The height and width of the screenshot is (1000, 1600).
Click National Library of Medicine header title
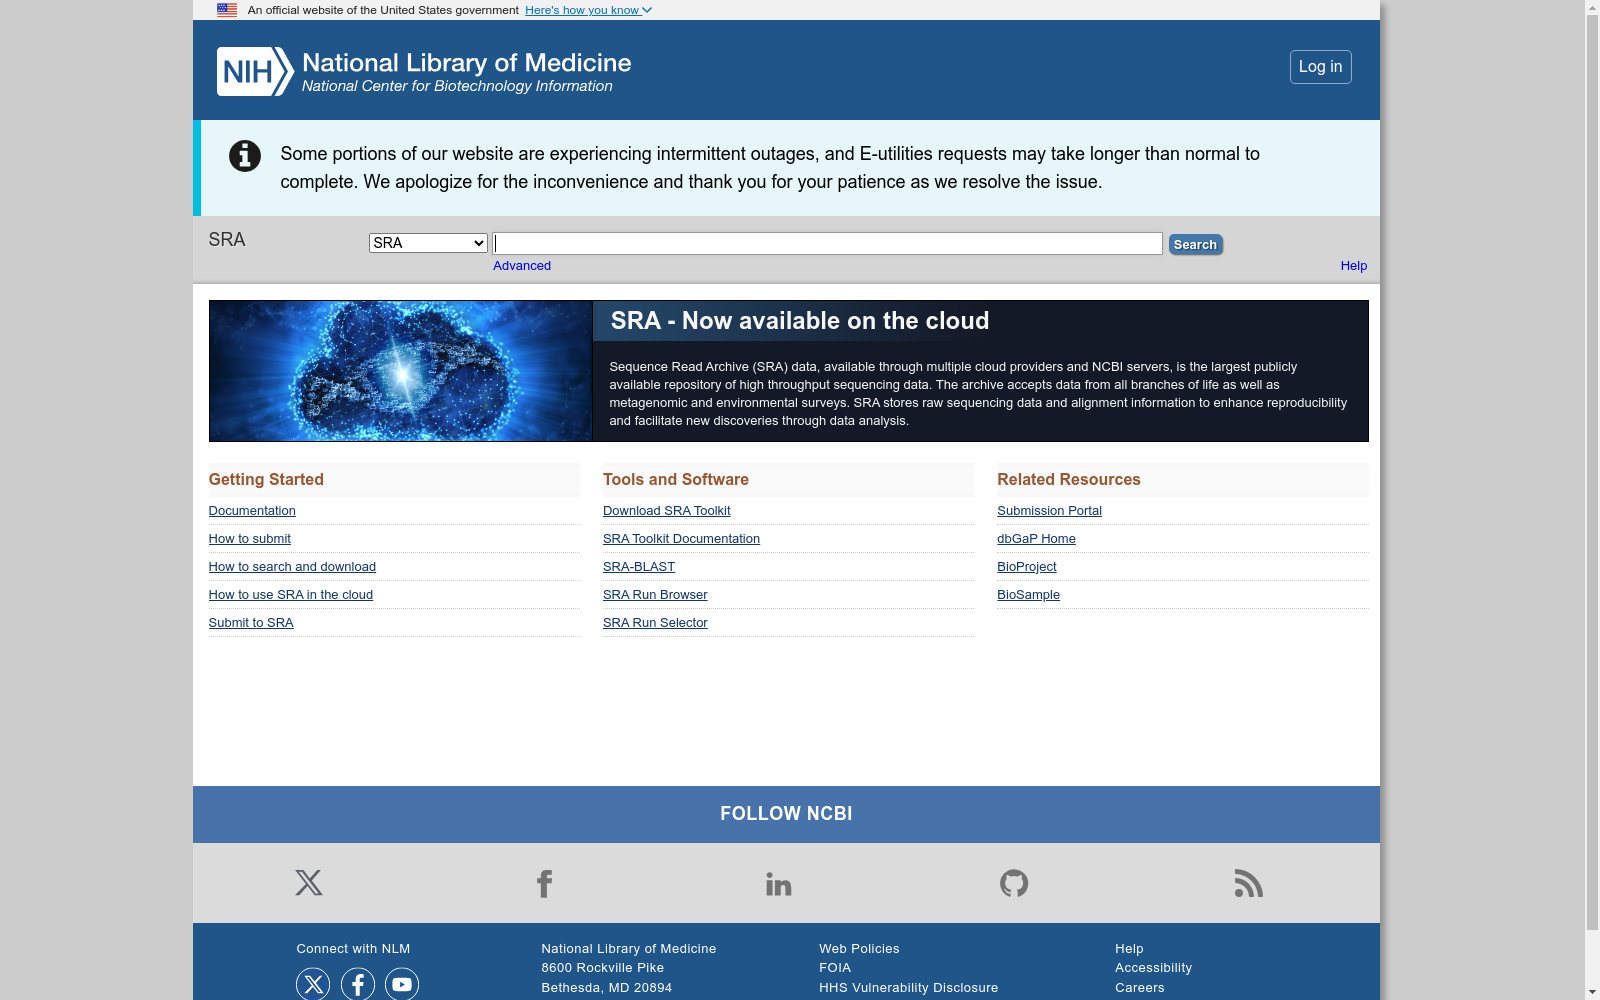pyautogui.click(x=466, y=63)
